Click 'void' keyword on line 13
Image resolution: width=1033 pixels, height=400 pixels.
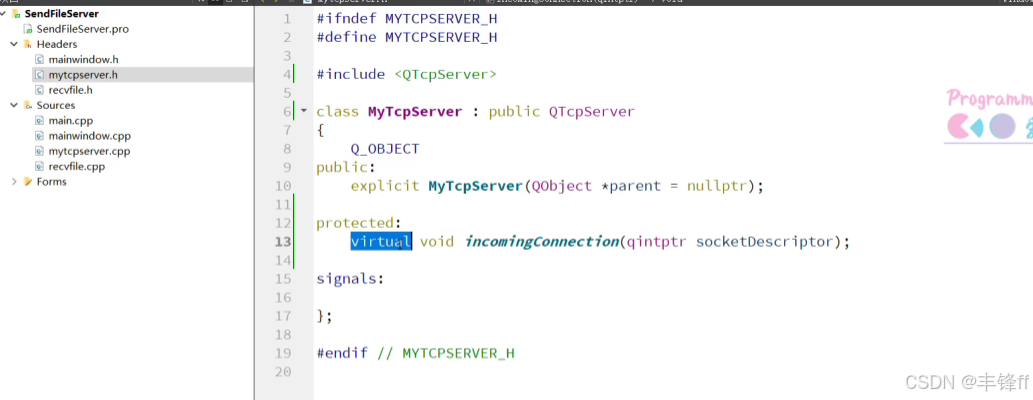(437, 242)
